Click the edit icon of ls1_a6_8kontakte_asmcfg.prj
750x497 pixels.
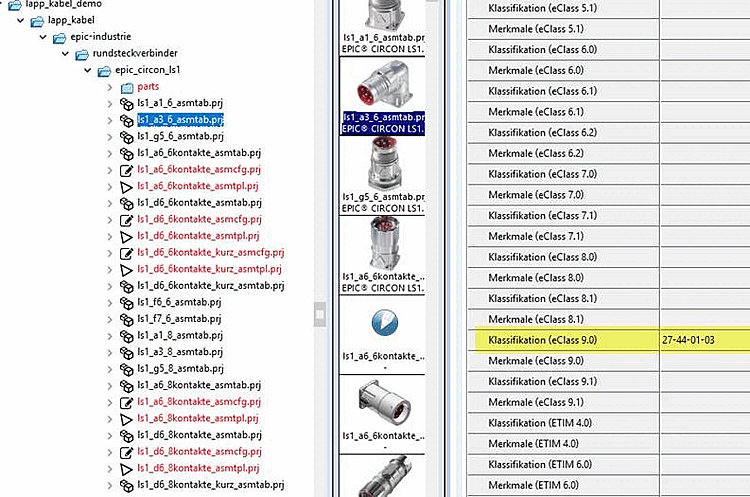(126, 402)
